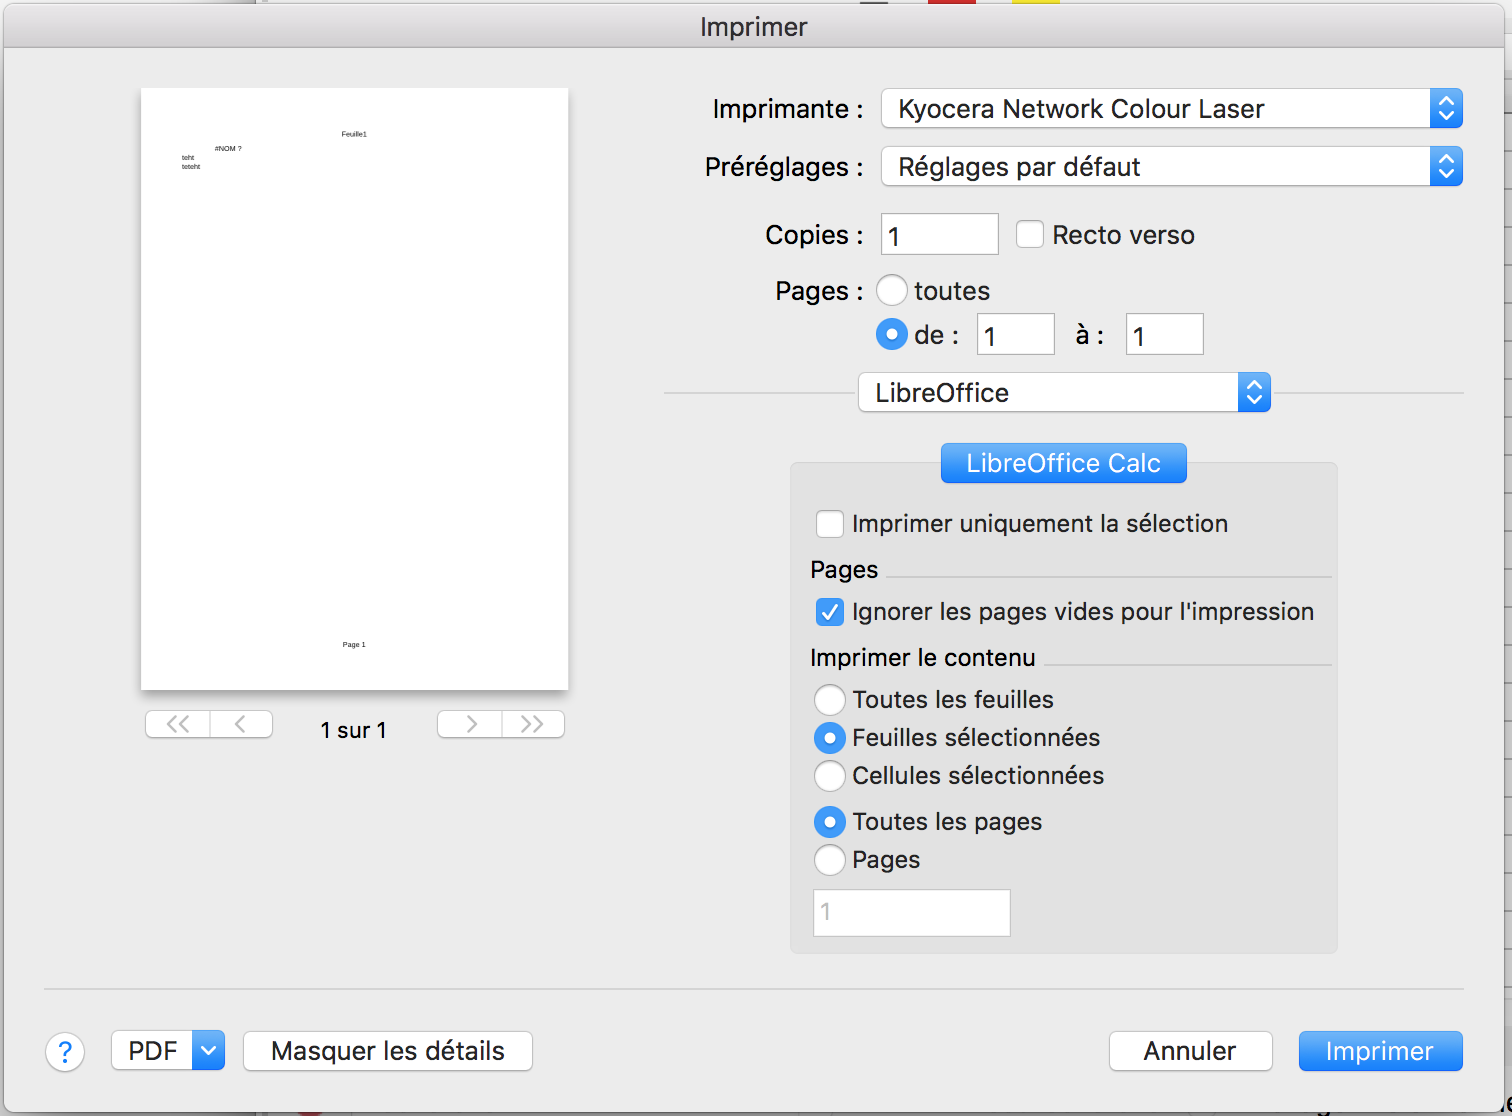The height and width of the screenshot is (1116, 1512).
Task: Click the Copies input field
Action: tap(940, 234)
